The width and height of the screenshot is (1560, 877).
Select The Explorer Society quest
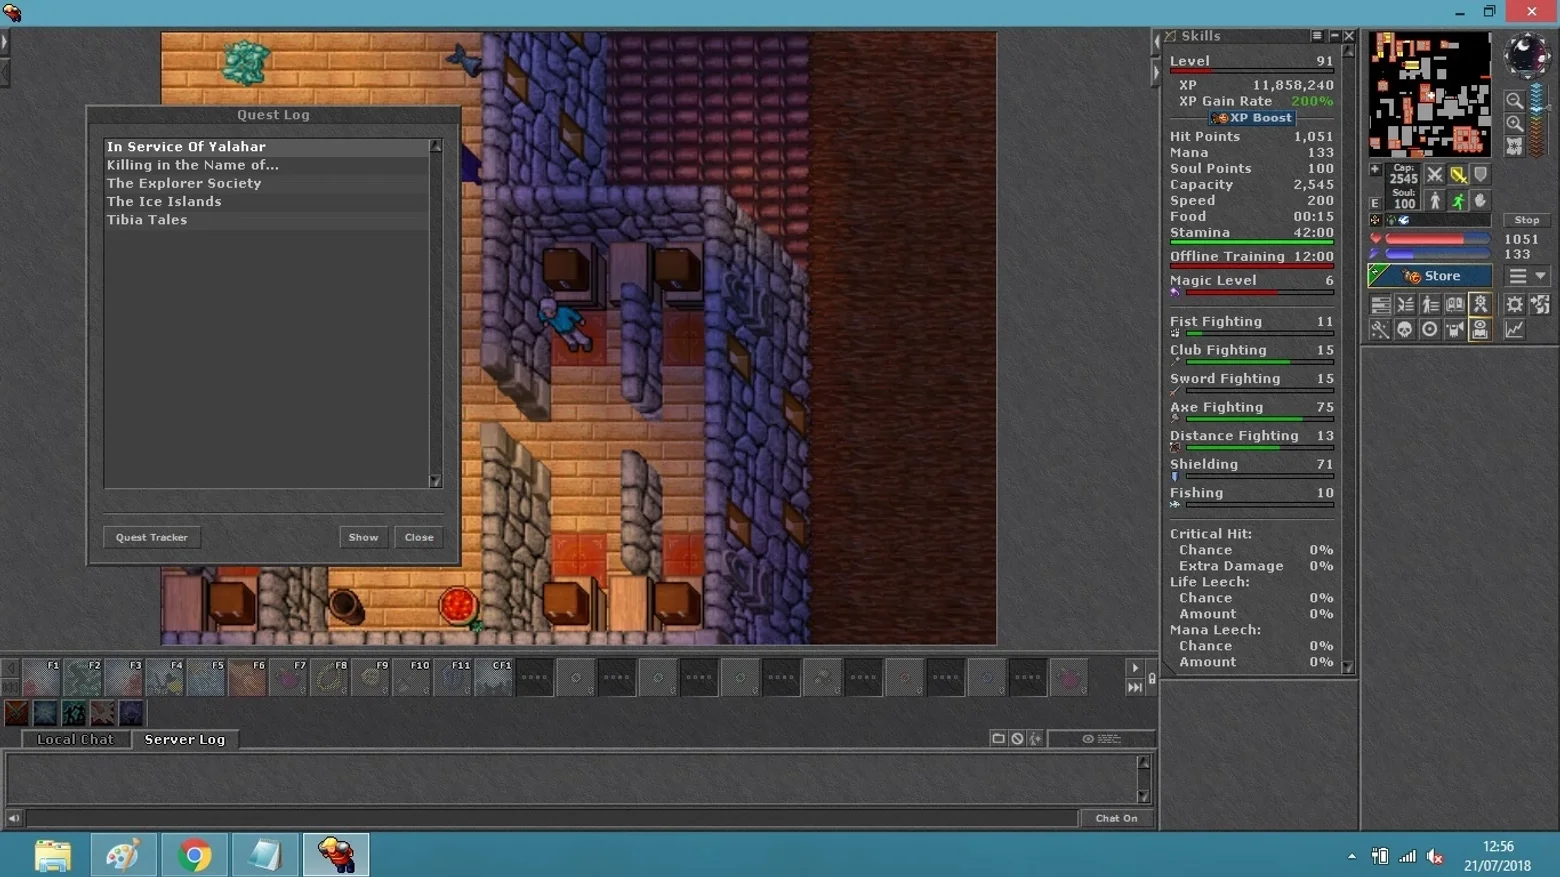coord(267,183)
